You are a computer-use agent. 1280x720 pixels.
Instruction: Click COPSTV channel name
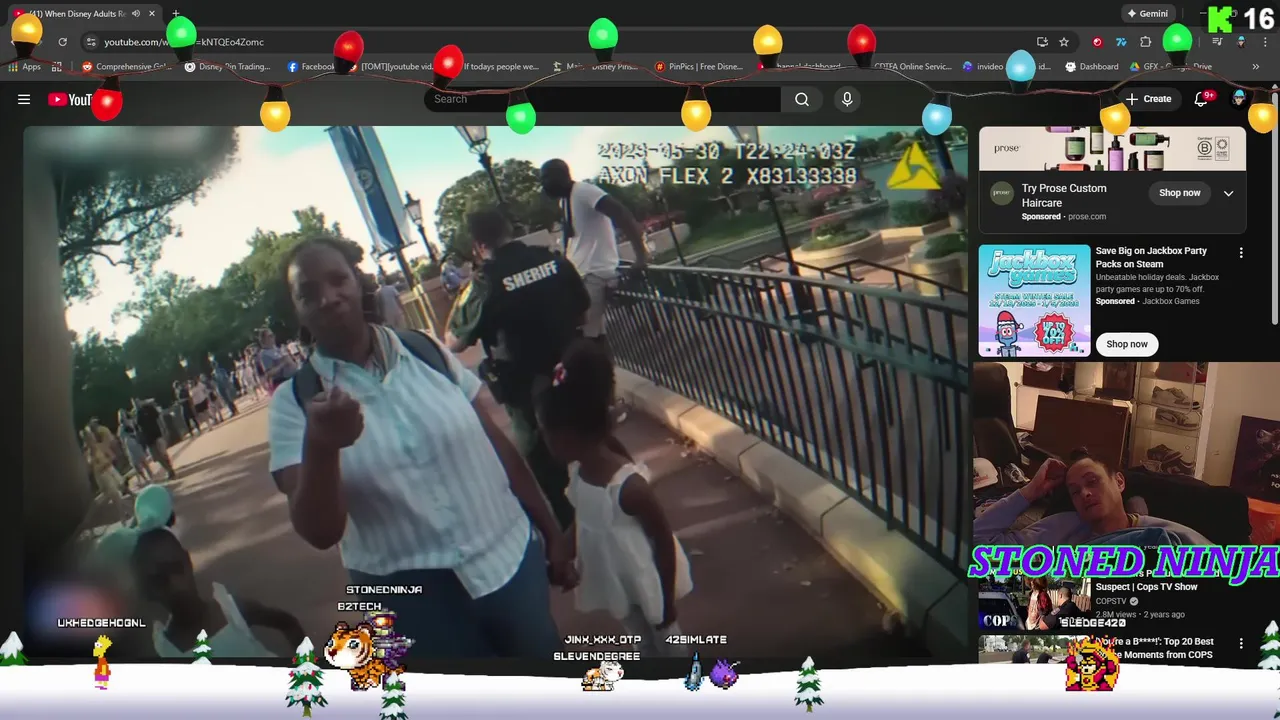click(x=1110, y=601)
